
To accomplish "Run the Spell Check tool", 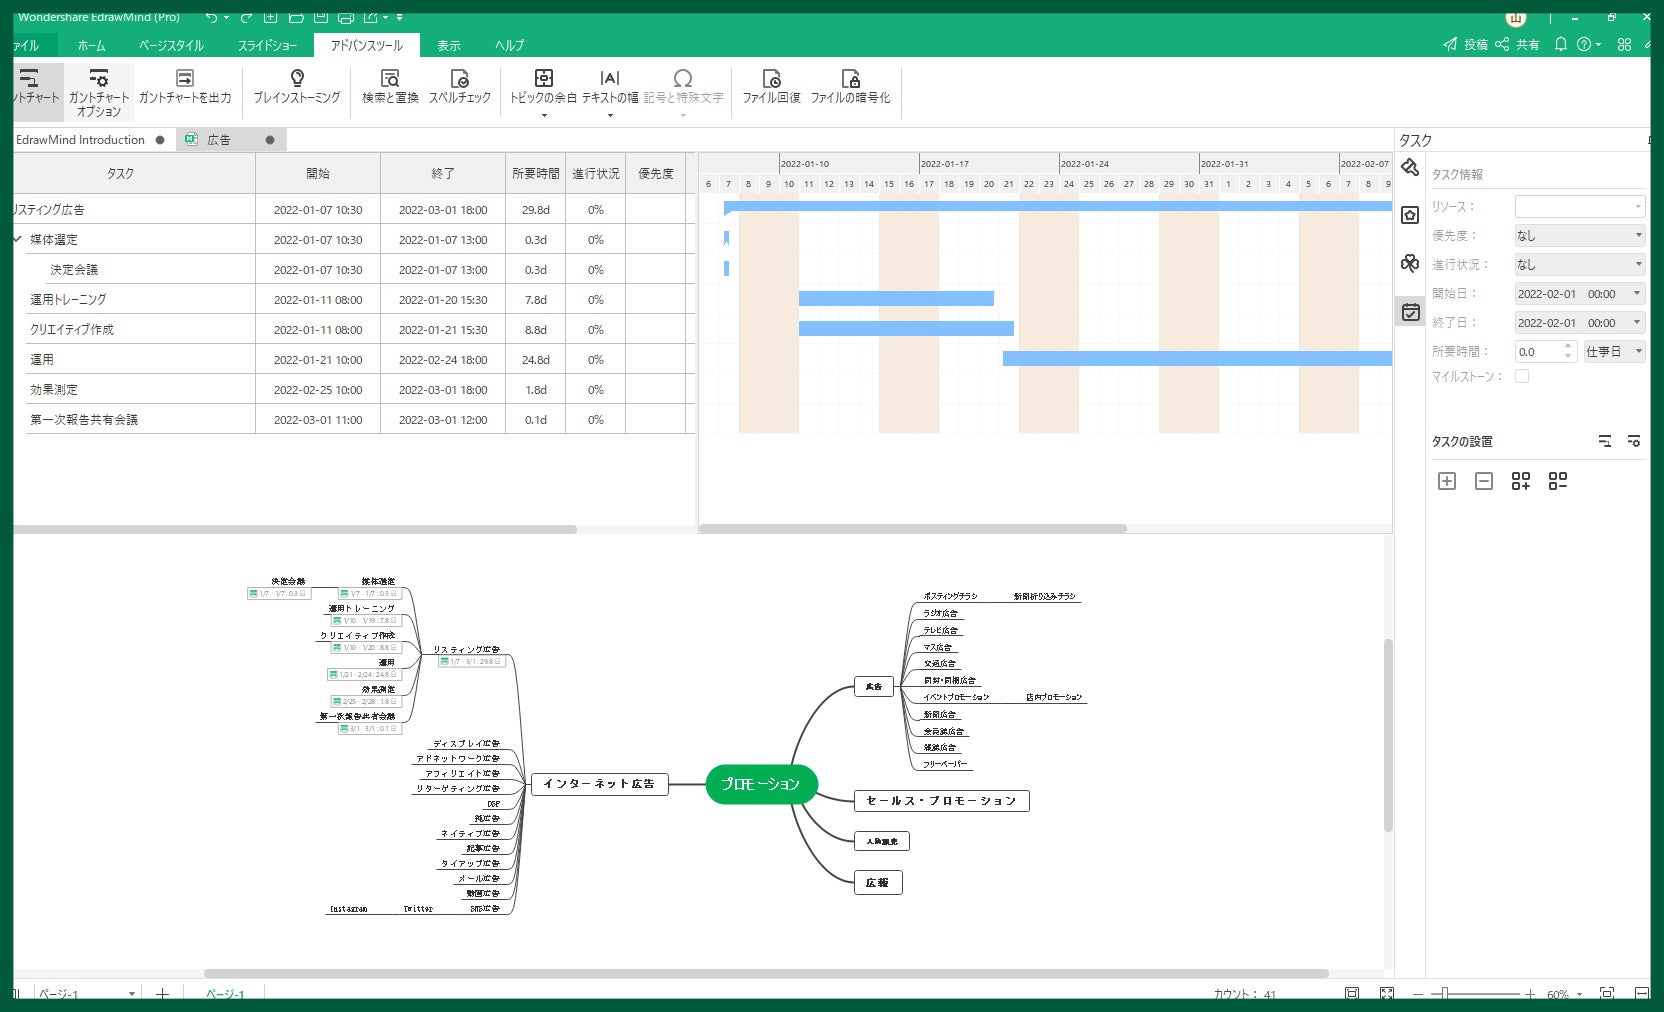I will click(x=460, y=78).
